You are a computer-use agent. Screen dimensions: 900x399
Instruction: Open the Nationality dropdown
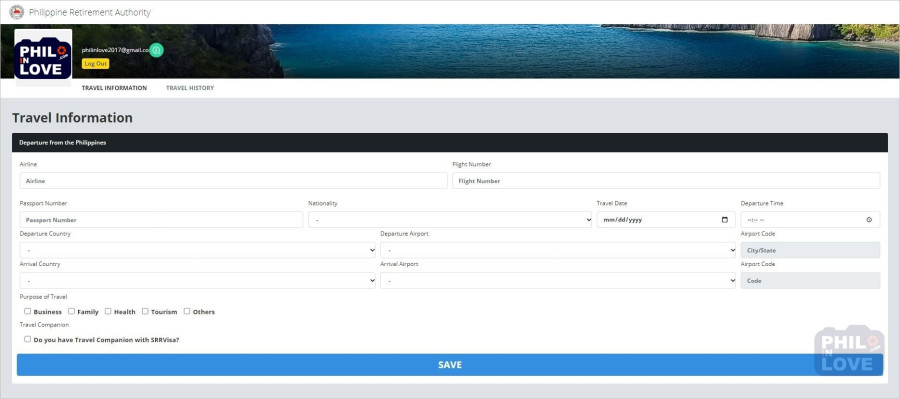coord(450,220)
